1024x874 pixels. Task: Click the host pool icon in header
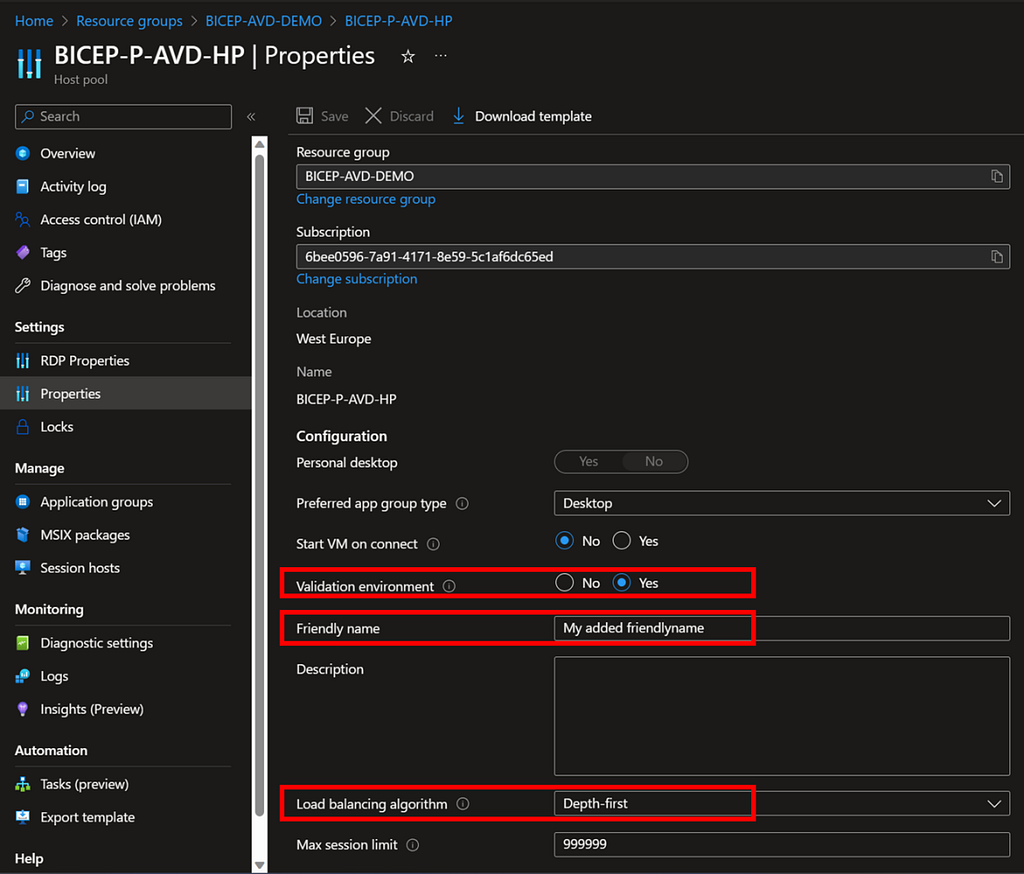click(x=29, y=63)
